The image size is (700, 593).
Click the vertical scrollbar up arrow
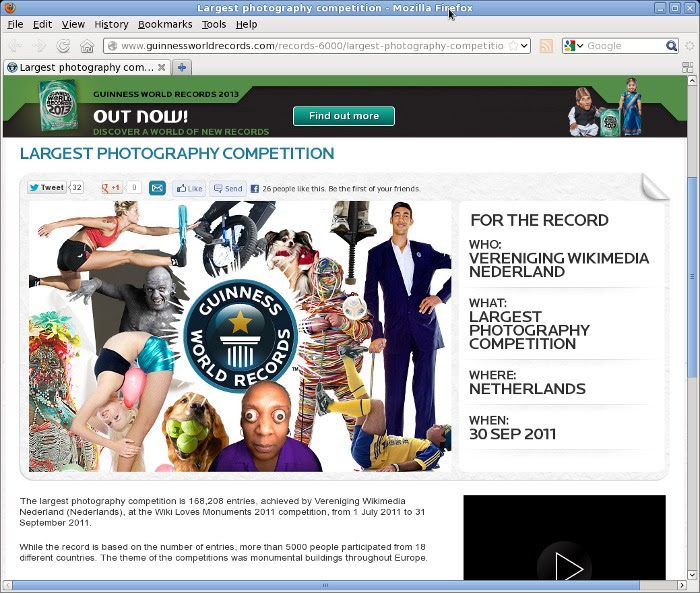pyautogui.click(x=692, y=81)
